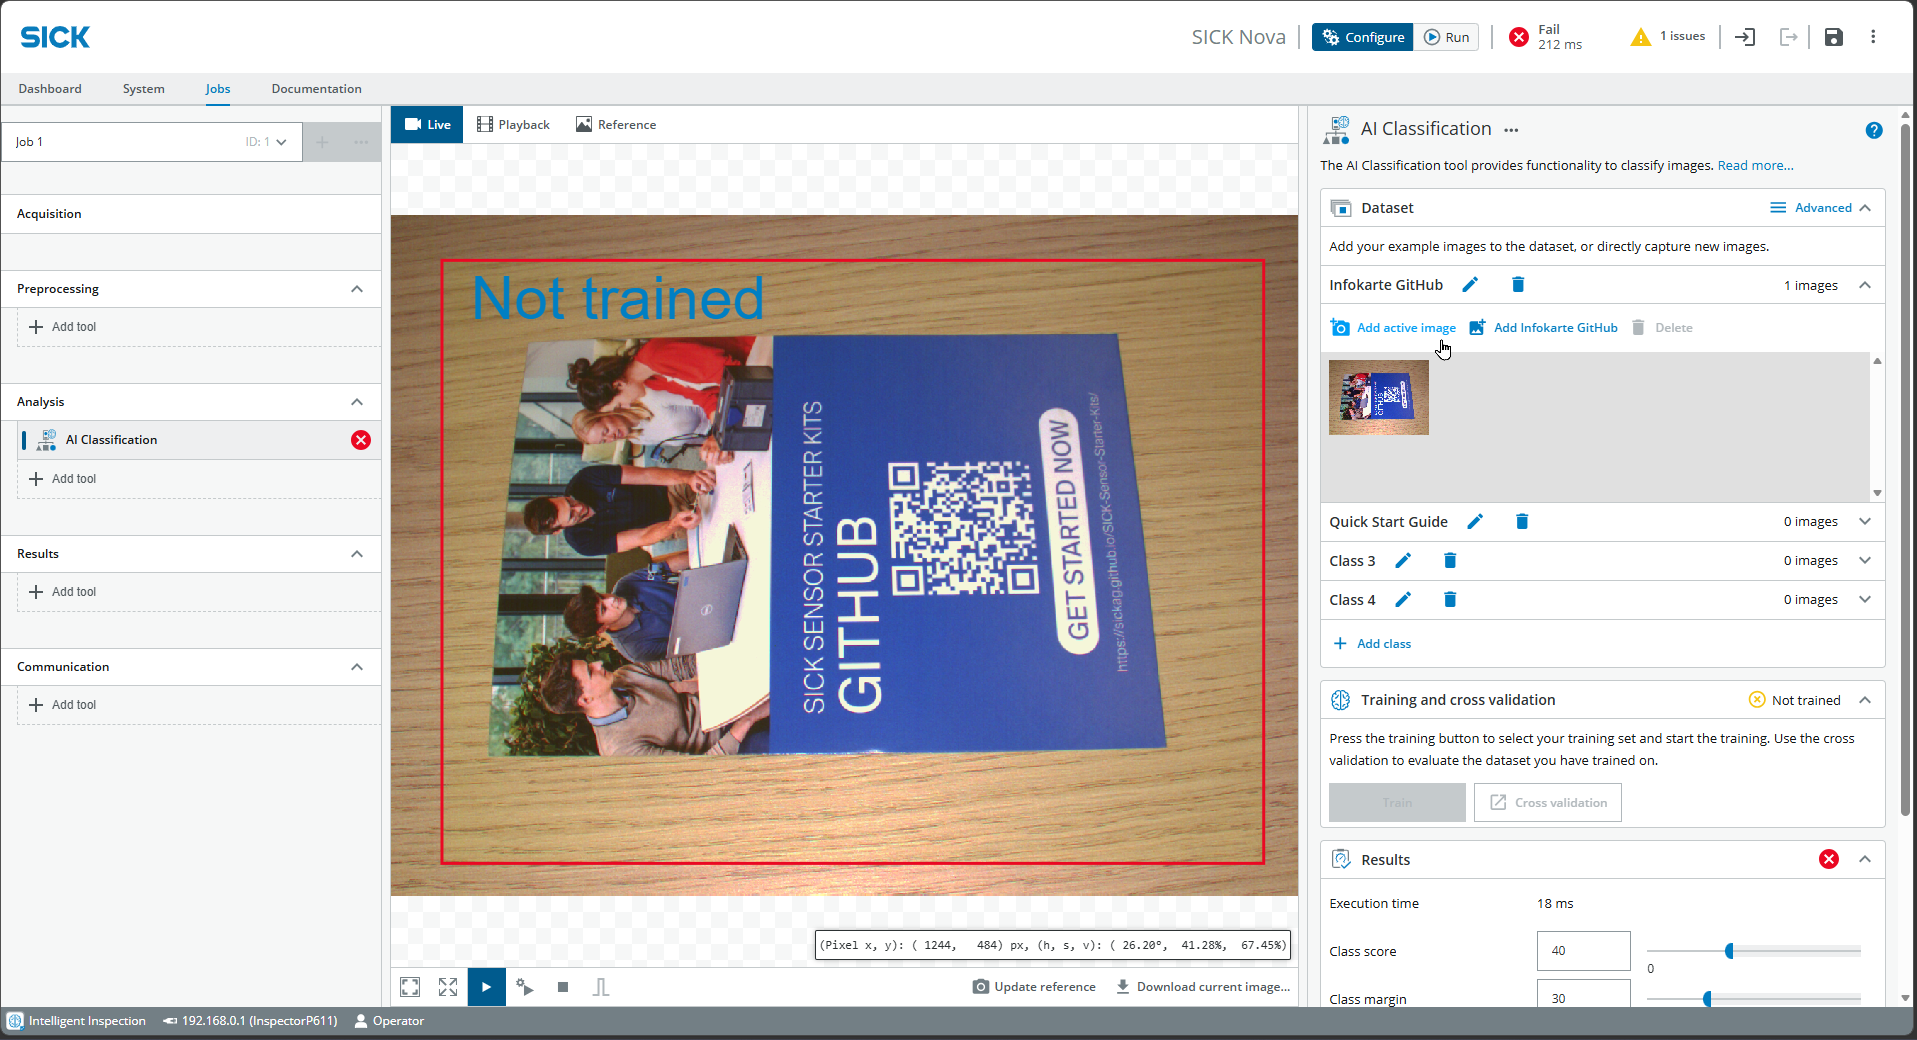
Task: Click the pencil icon for Class 3
Action: tap(1403, 561)
